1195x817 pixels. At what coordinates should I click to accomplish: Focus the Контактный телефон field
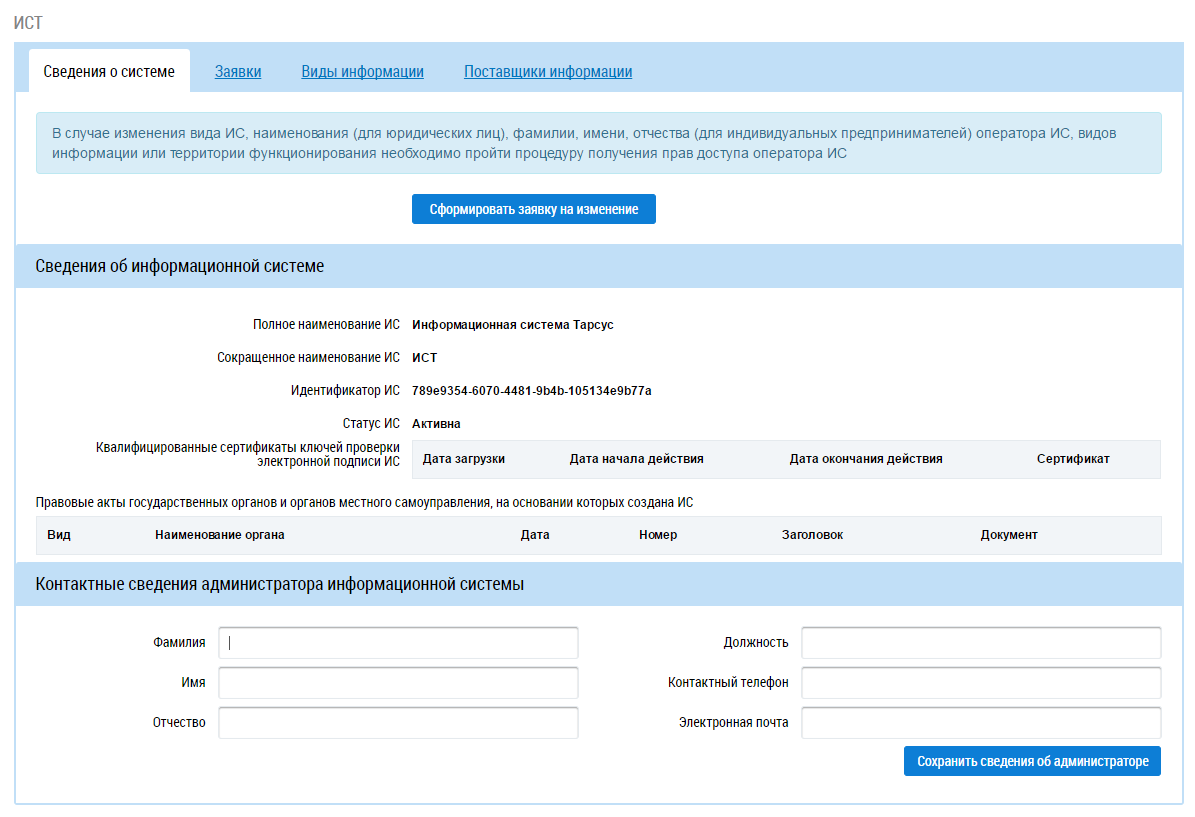(981, 683)
